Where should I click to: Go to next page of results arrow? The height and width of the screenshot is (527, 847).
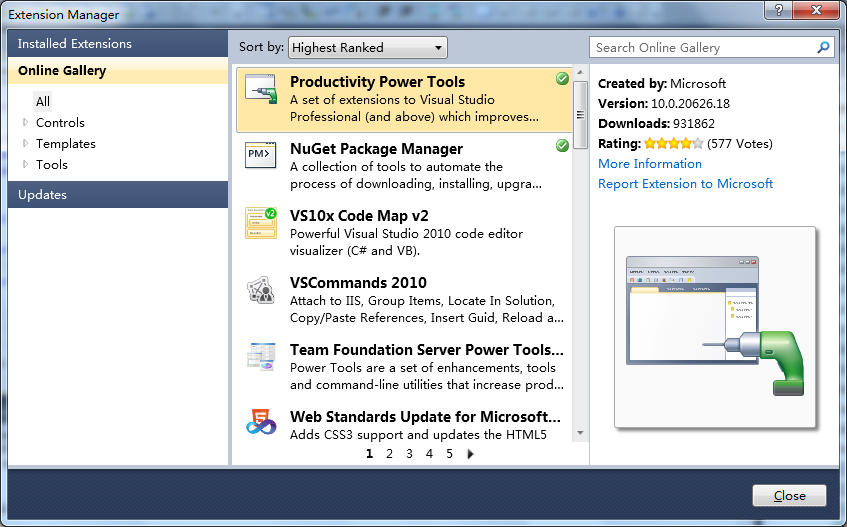tap(470, 454)
